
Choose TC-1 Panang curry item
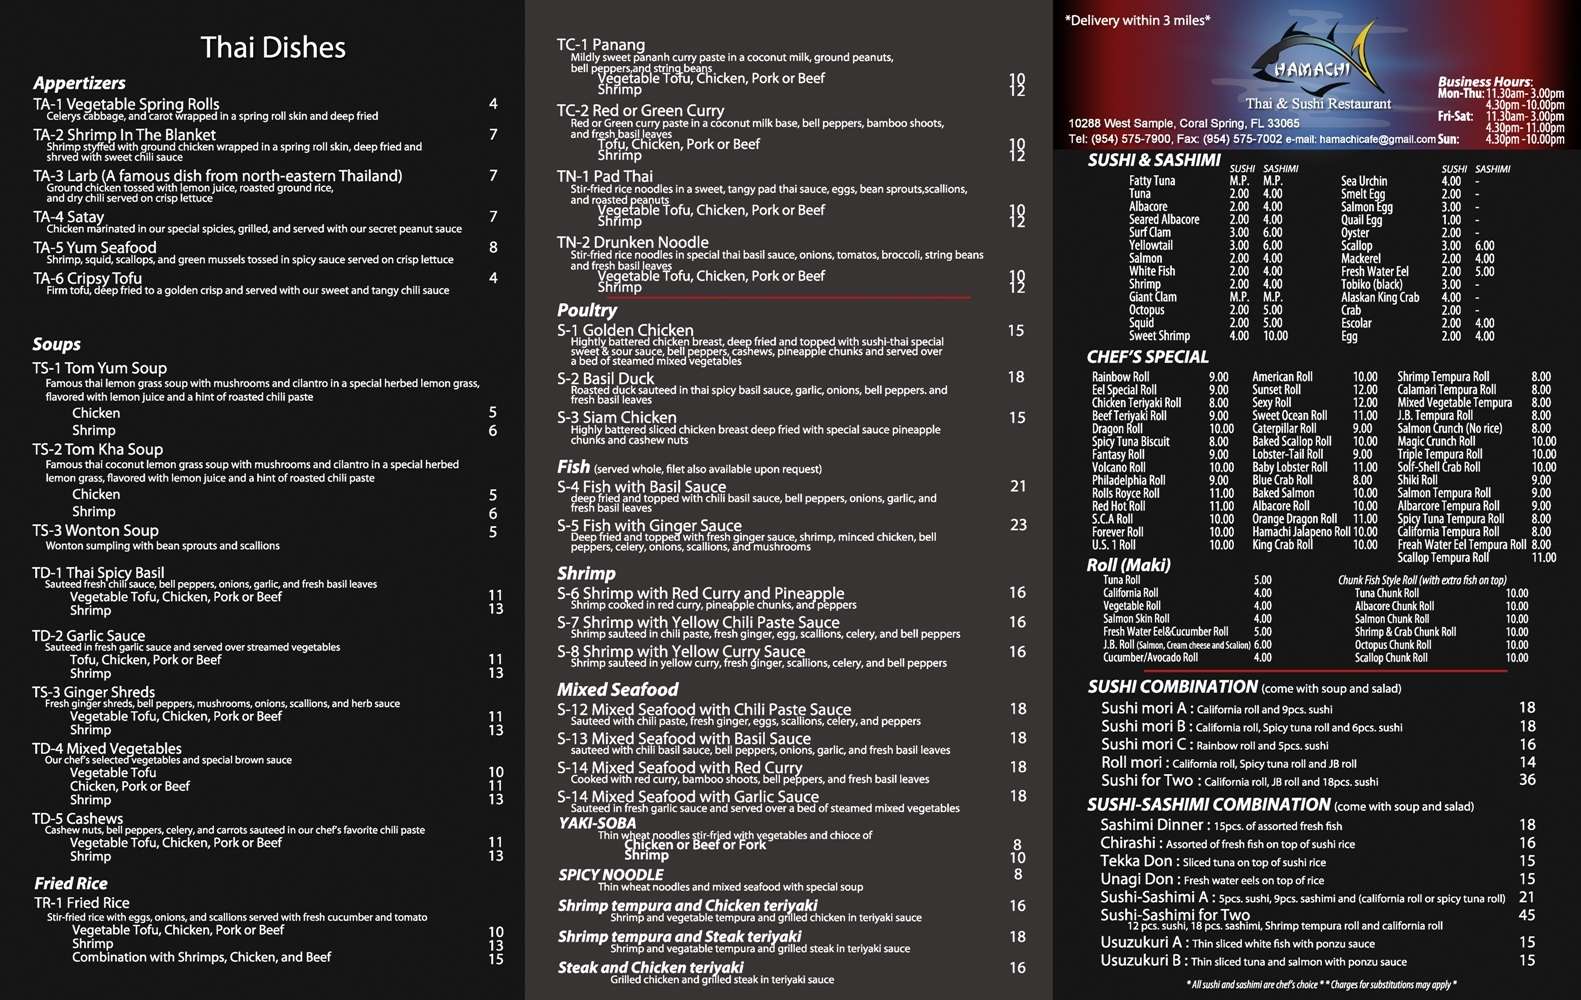[x=600, y=45]
